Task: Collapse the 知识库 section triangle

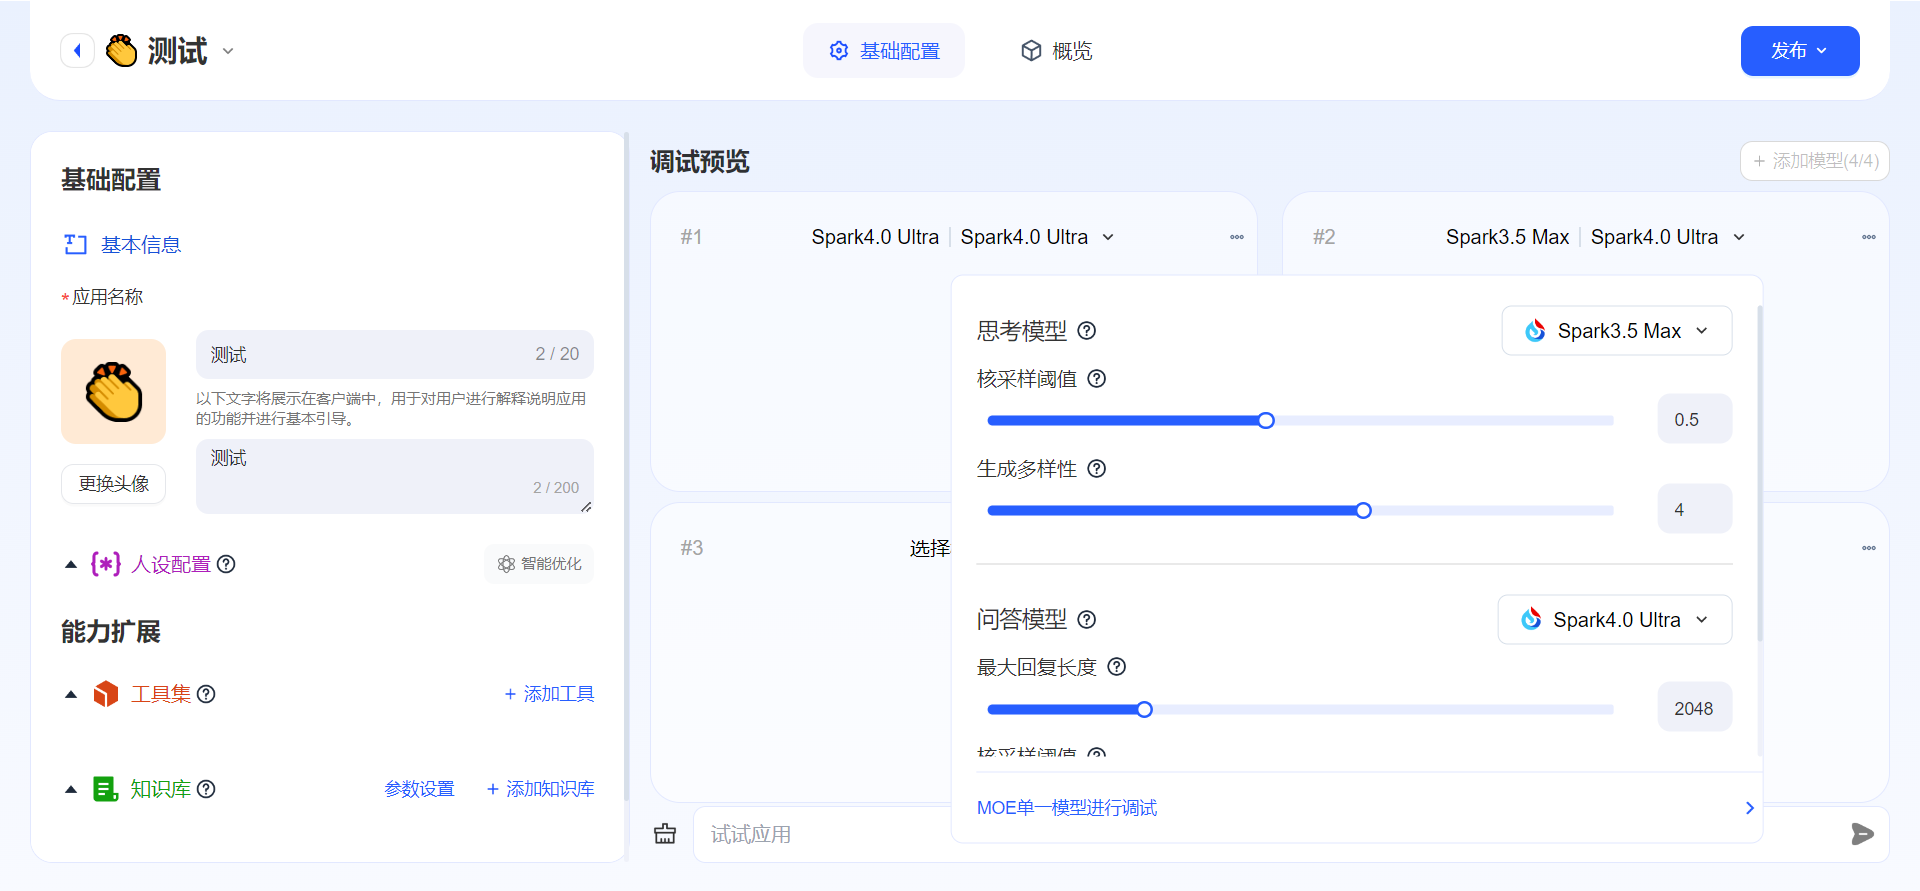Action: [x=71, y=789]
